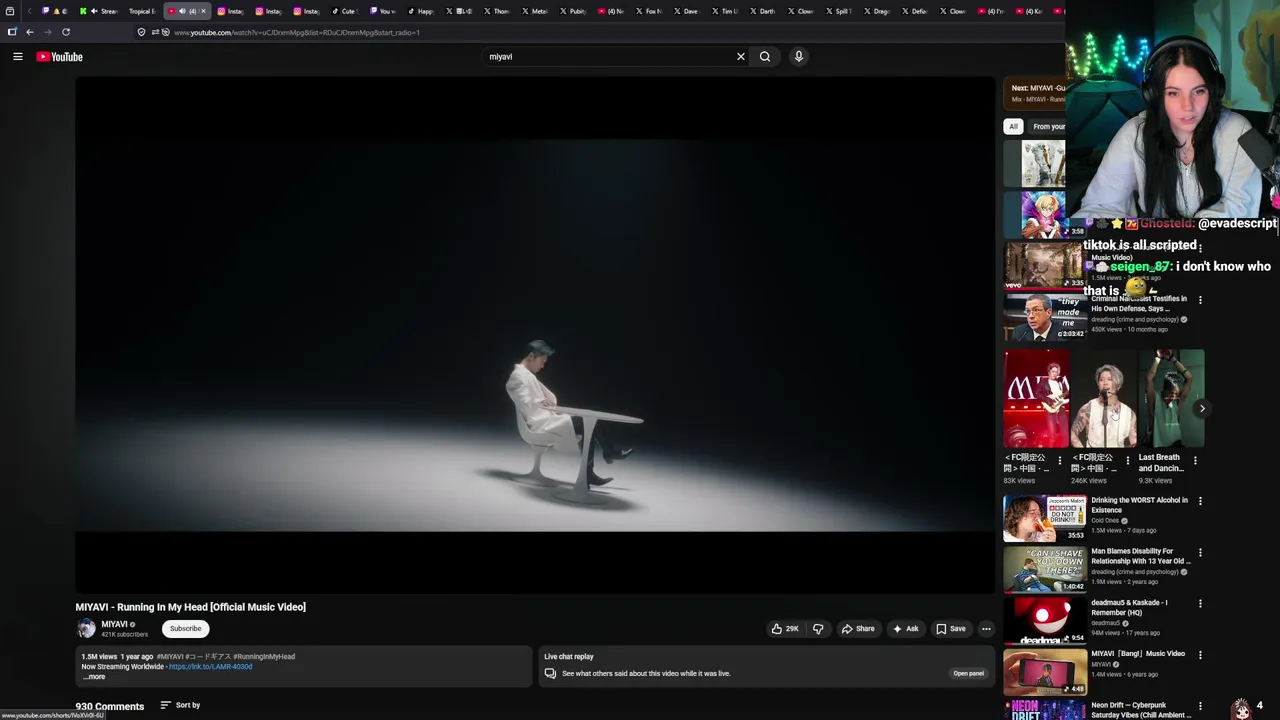Viewport: 1280px width, 720px height.
Task: Run search with the magnifier button
Action: click(x=765, y=57)
